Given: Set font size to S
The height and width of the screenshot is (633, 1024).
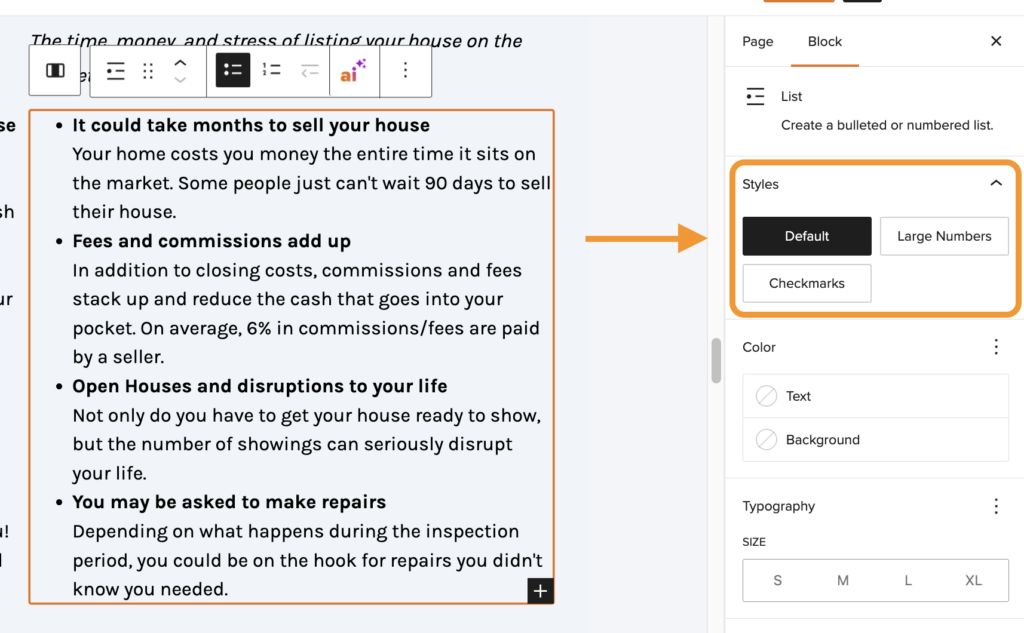Looking at the screenshot, I should (777, 580).
